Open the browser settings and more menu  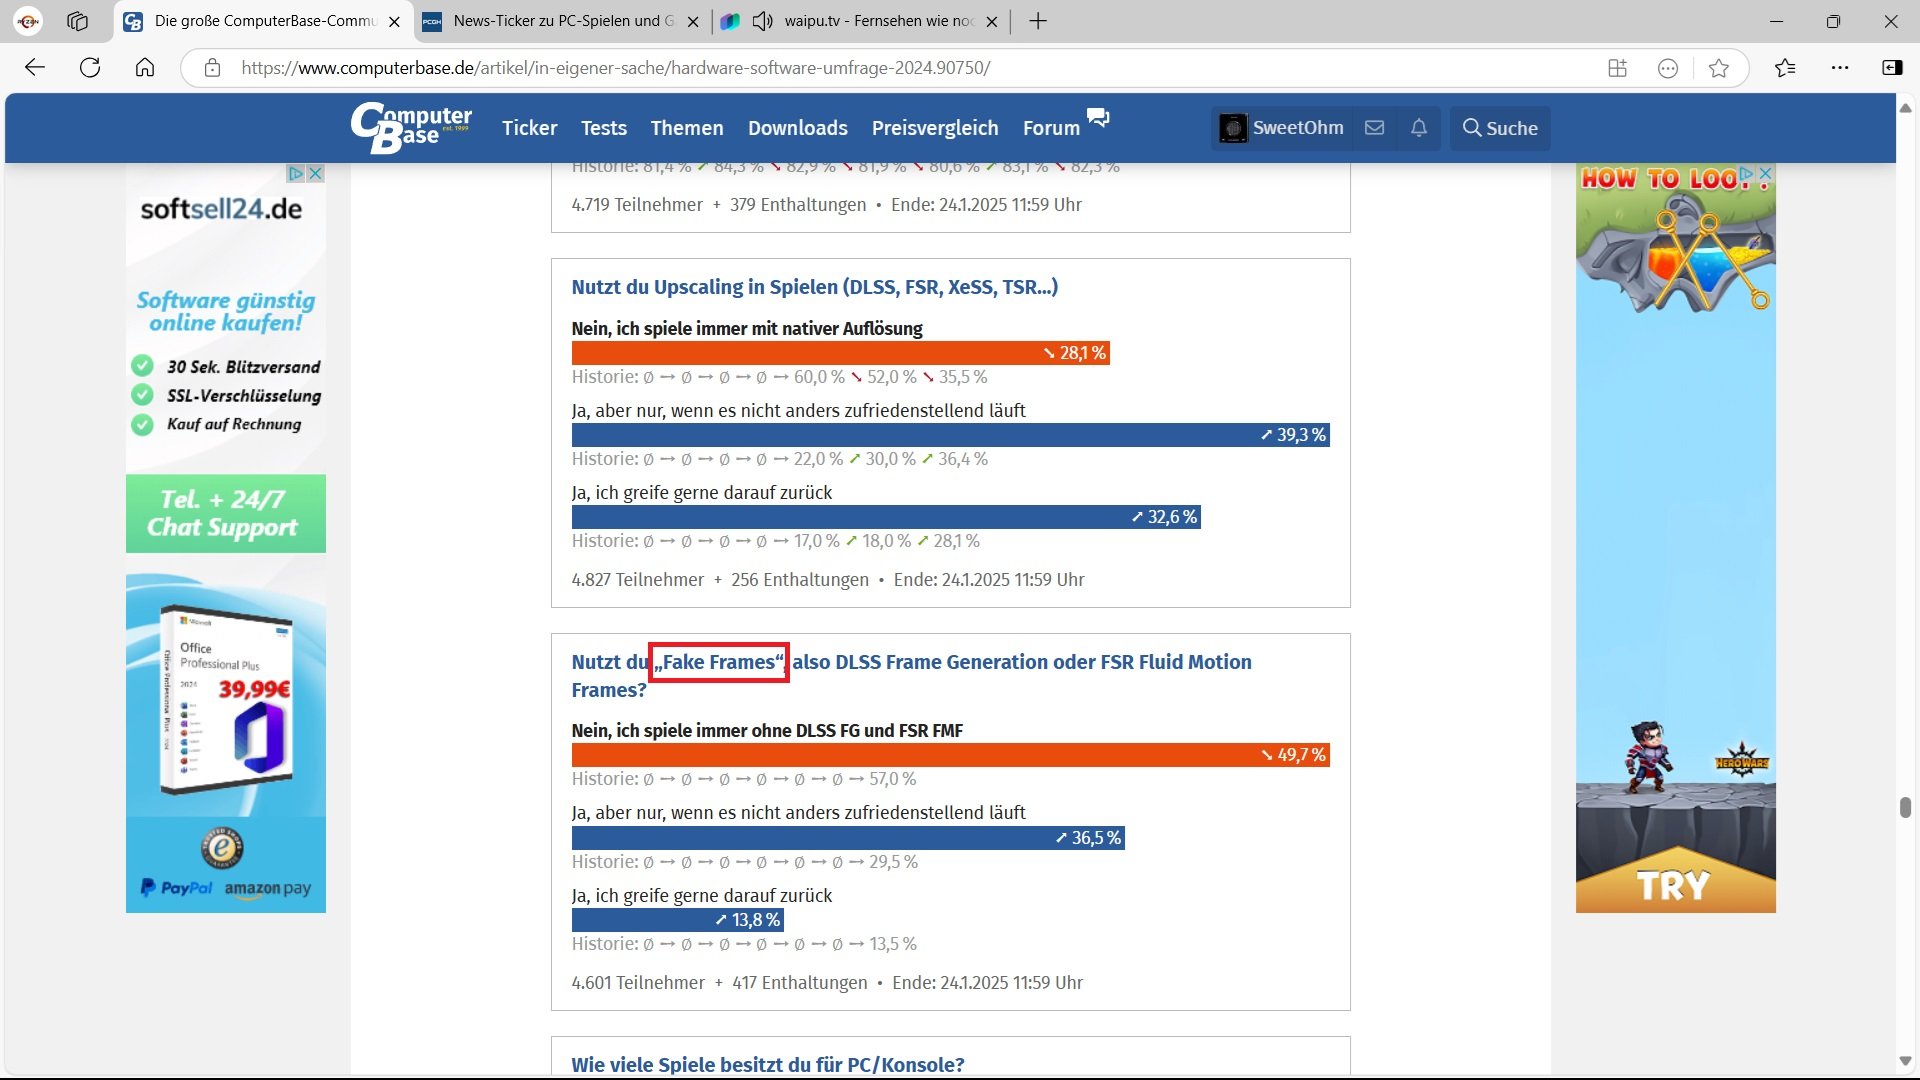point(1840,68)
